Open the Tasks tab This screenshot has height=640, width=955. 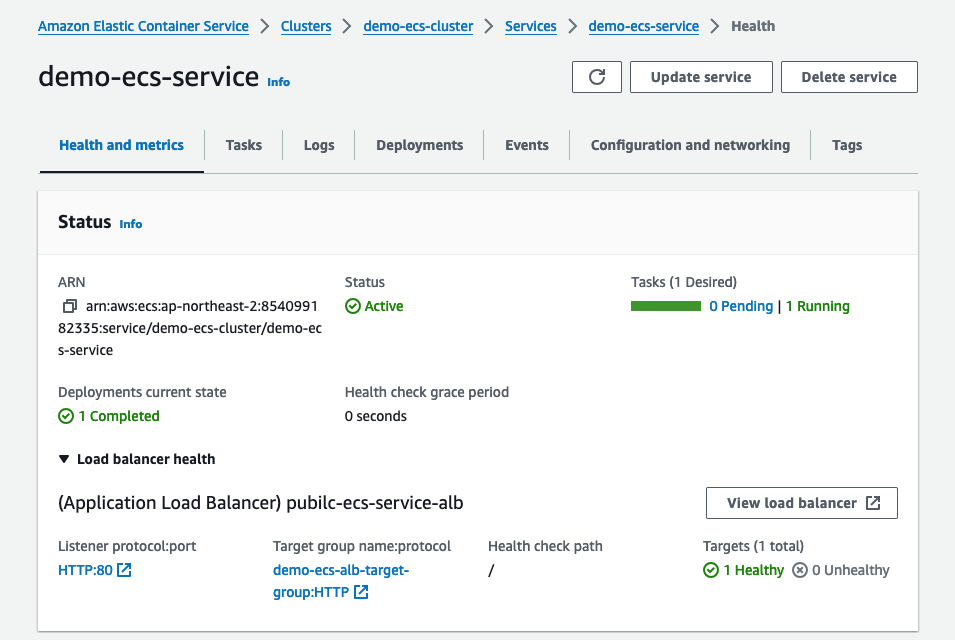[x=244, y=145]
